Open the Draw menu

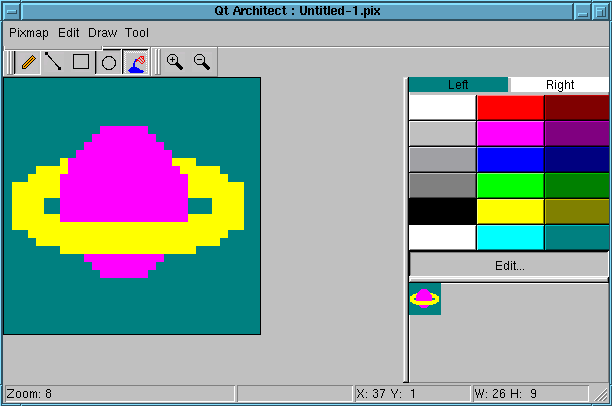click(x=102, y=33)
